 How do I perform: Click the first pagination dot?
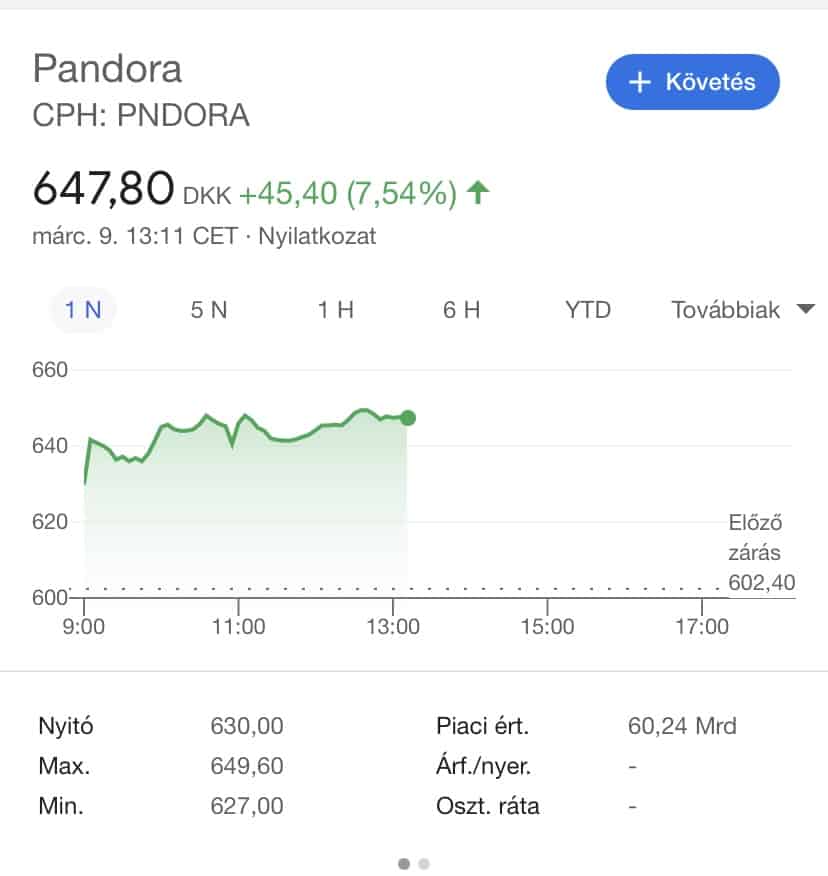pos(404,863)
